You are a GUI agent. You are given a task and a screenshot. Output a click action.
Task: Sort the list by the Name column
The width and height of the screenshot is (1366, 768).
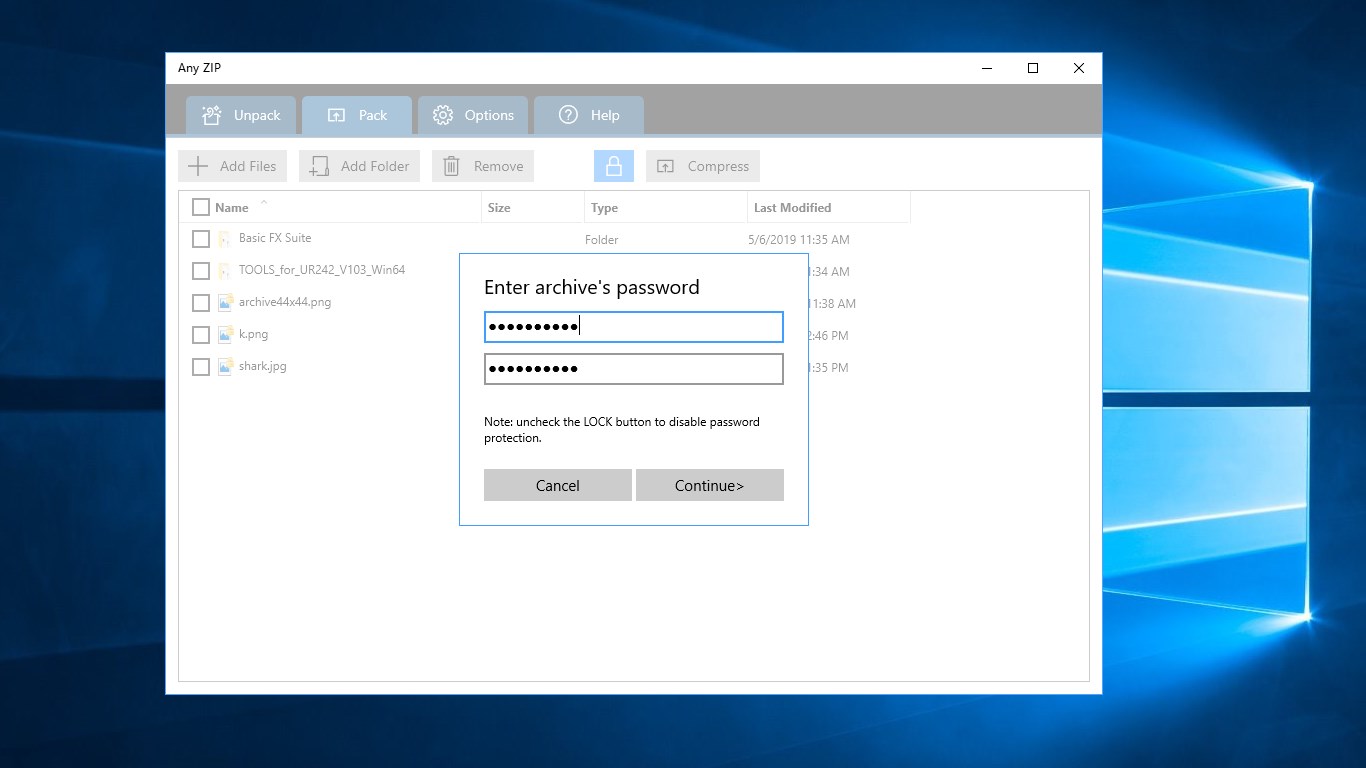click(232, 208)
